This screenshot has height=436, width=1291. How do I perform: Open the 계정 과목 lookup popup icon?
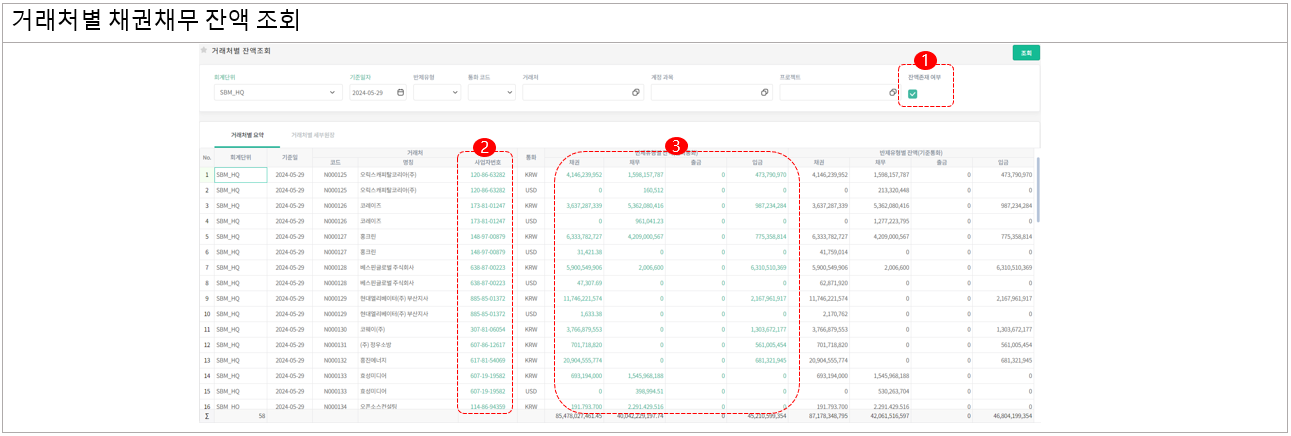pyautogui.click(x=764, y=92)
